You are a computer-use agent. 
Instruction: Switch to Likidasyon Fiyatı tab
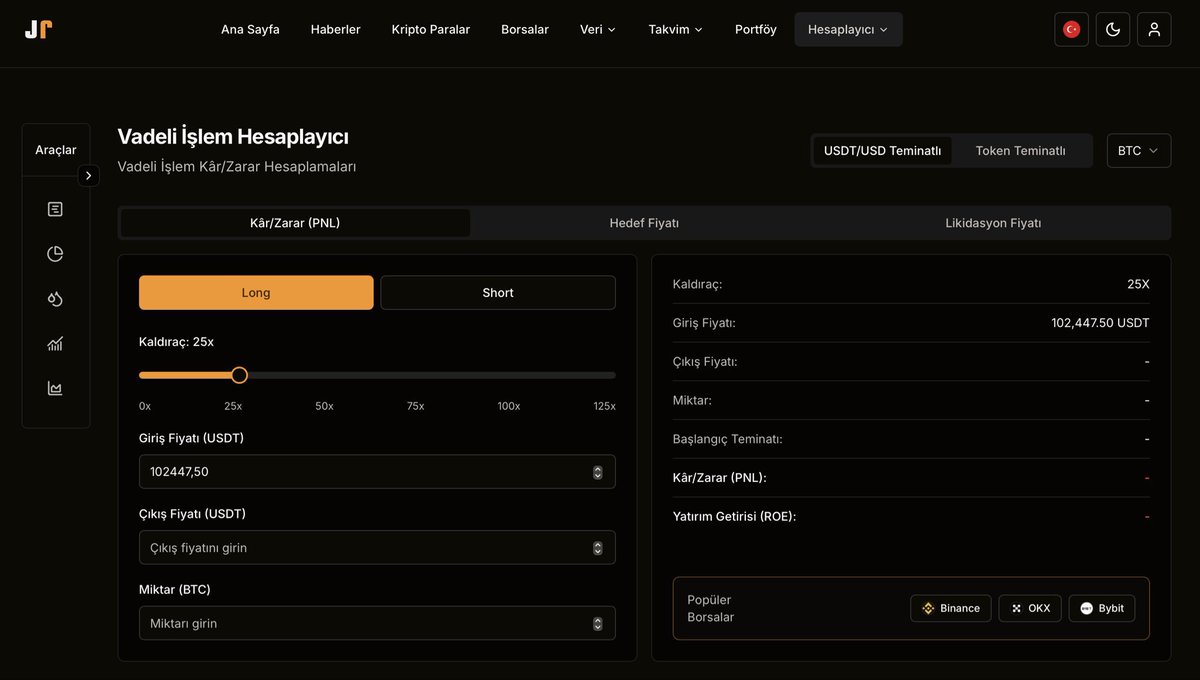click(x=993, y=223)
